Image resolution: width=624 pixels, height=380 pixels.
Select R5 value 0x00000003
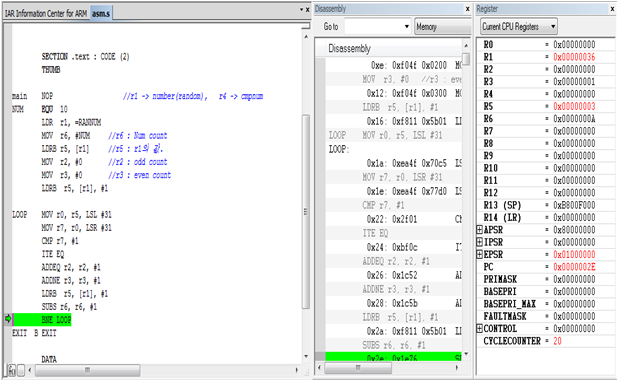(x=574, y=106)
